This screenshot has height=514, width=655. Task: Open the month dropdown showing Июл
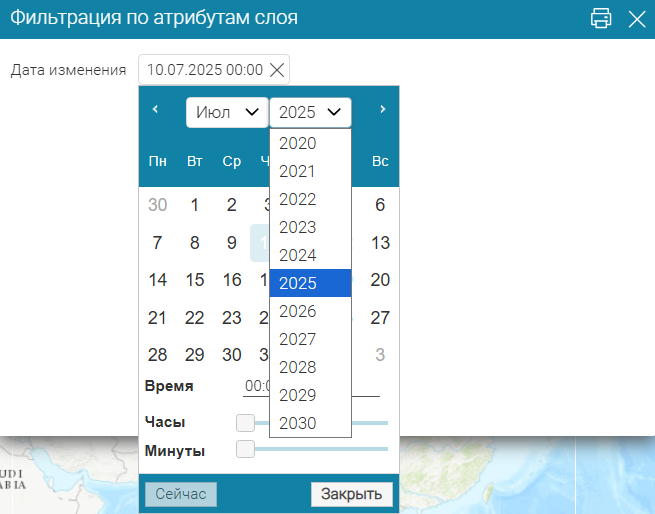226,112
